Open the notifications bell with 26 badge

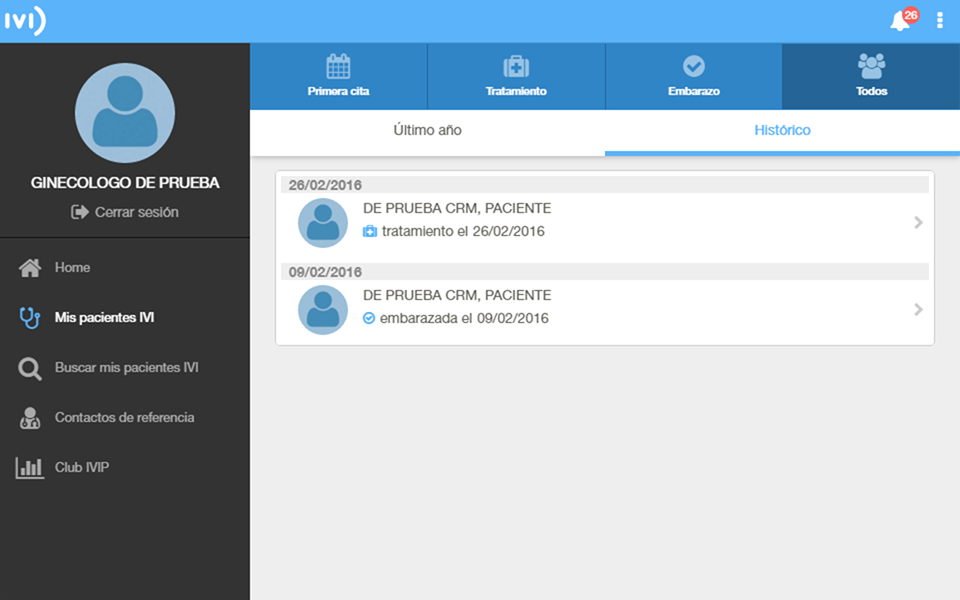pyautogui.click(x=904, y=20)
